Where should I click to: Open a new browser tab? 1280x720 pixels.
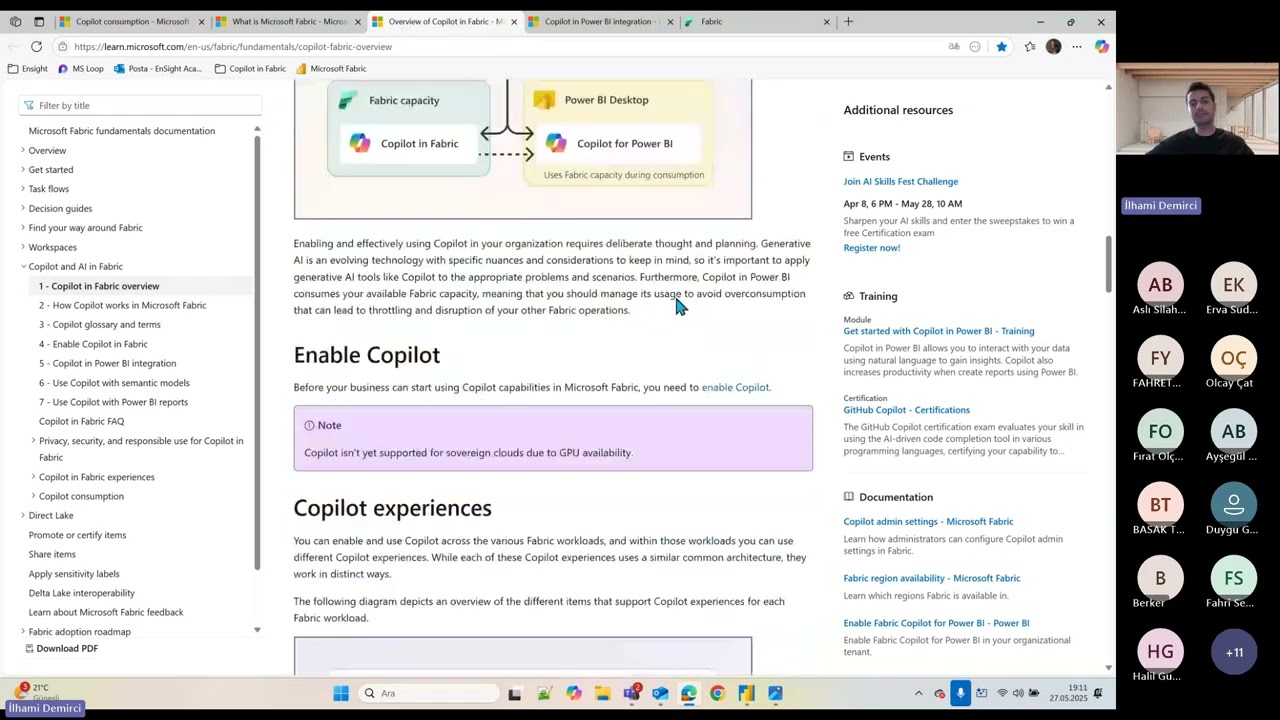coord(848,21)
